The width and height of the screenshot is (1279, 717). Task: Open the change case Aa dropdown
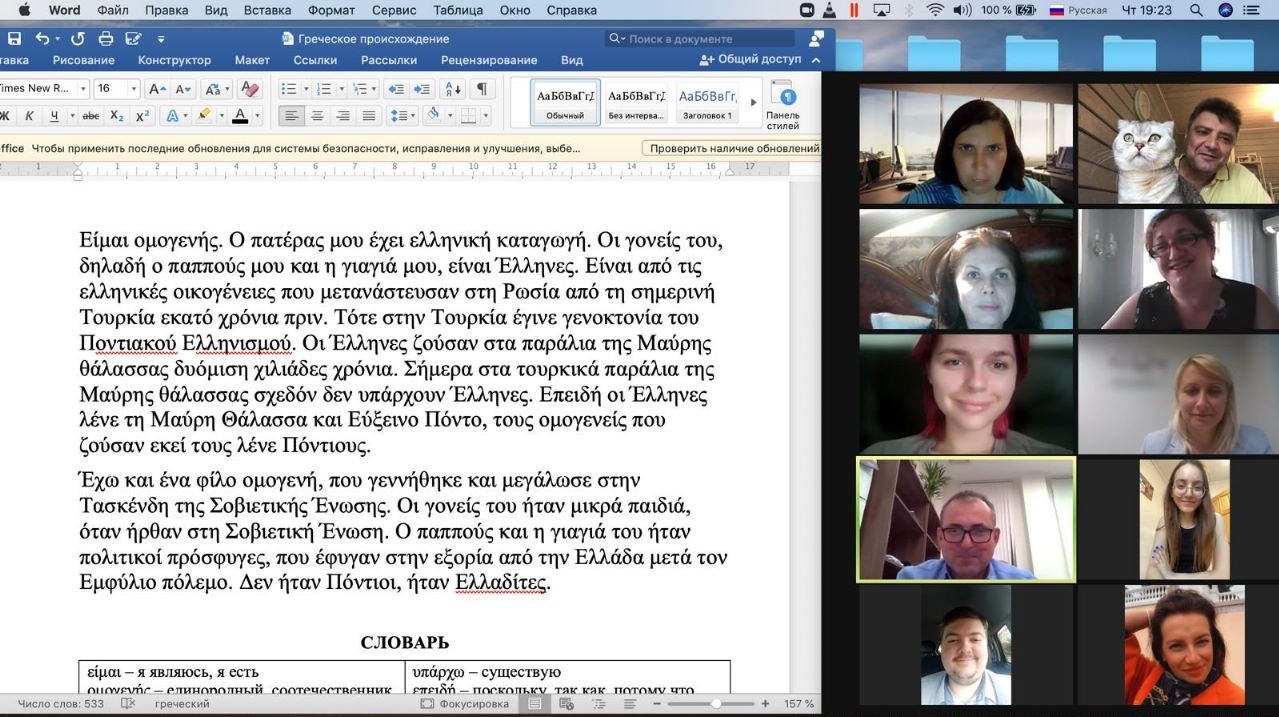point(216,89)
